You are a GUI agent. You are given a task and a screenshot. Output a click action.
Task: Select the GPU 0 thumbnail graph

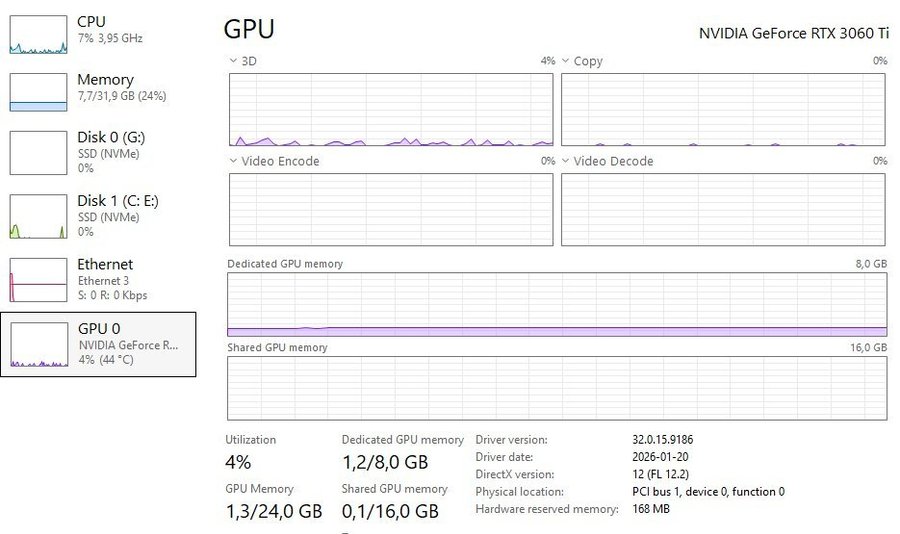pyautogui.click(x=38, y=345)
